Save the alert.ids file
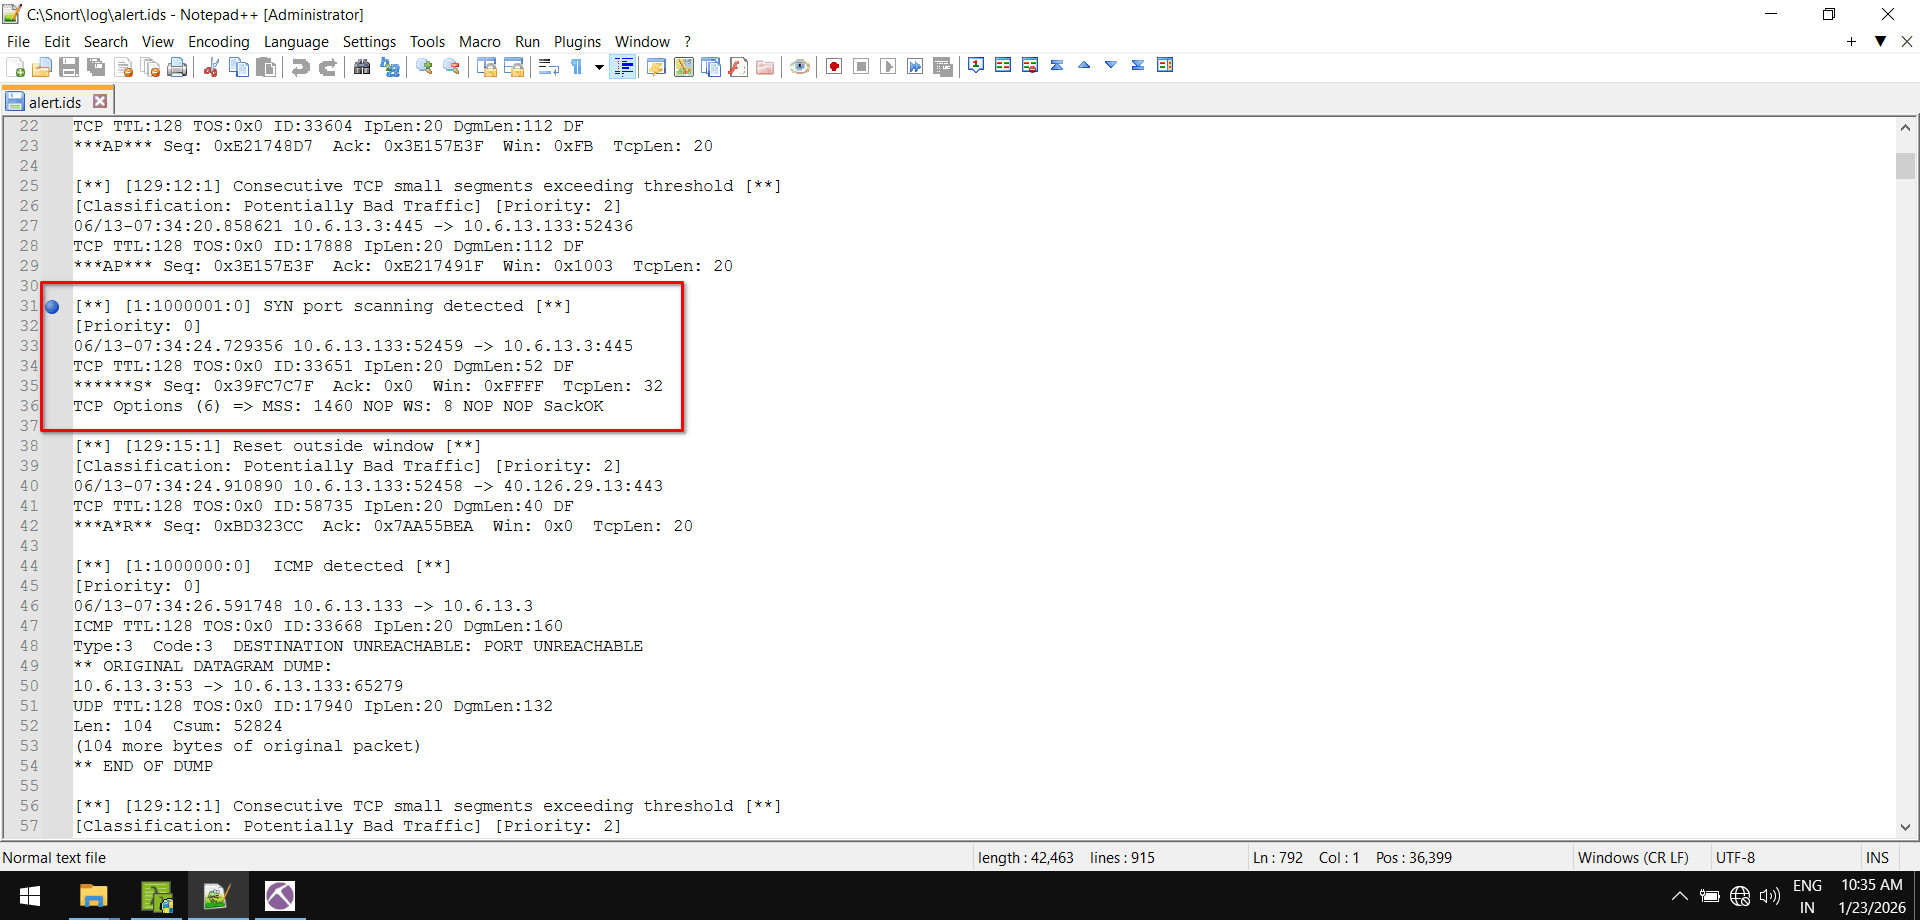 (69, 66)
